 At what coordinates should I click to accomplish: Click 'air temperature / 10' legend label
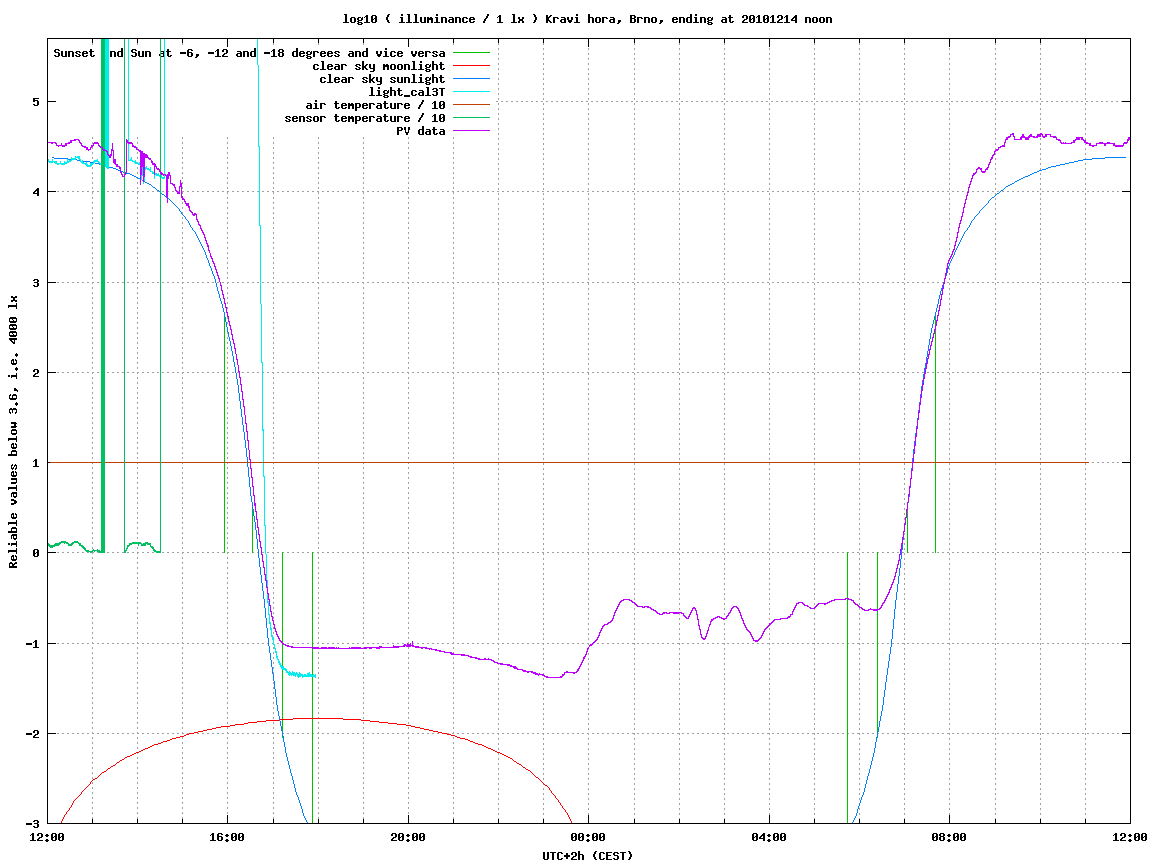375,105
